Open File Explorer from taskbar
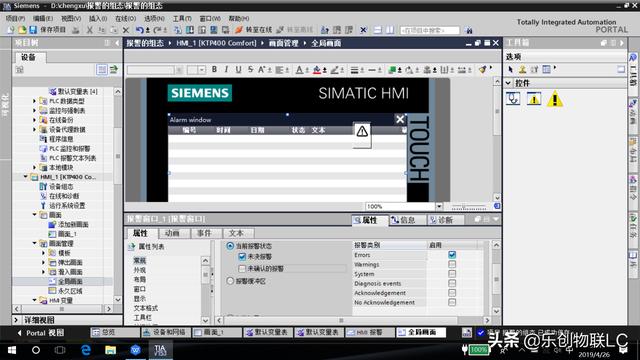This screenshot has width=640, height=360. [x=111, y=350]
